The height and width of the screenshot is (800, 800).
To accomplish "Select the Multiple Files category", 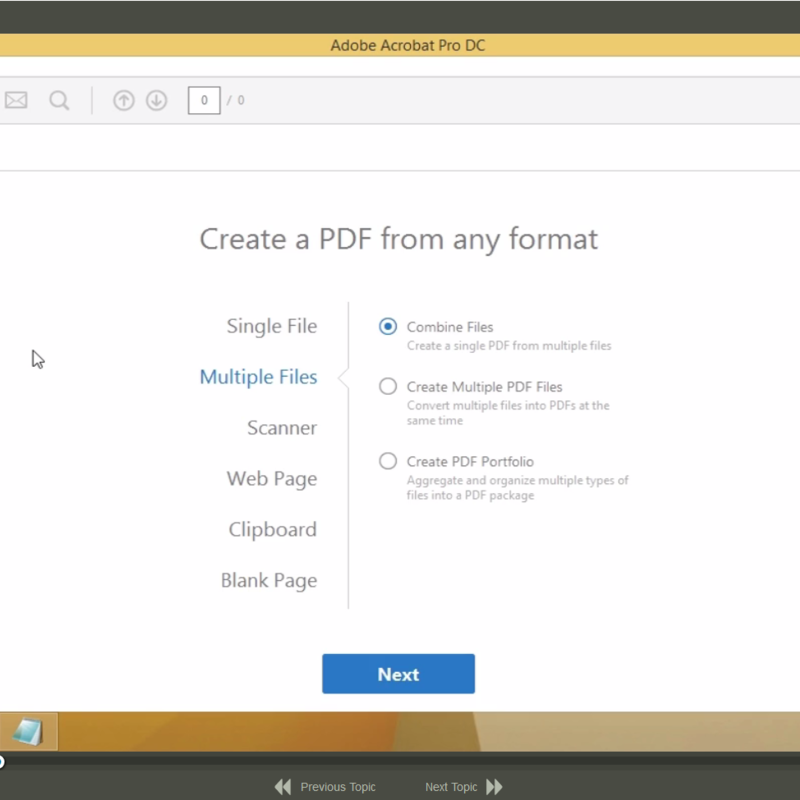I will pos(258,377).
